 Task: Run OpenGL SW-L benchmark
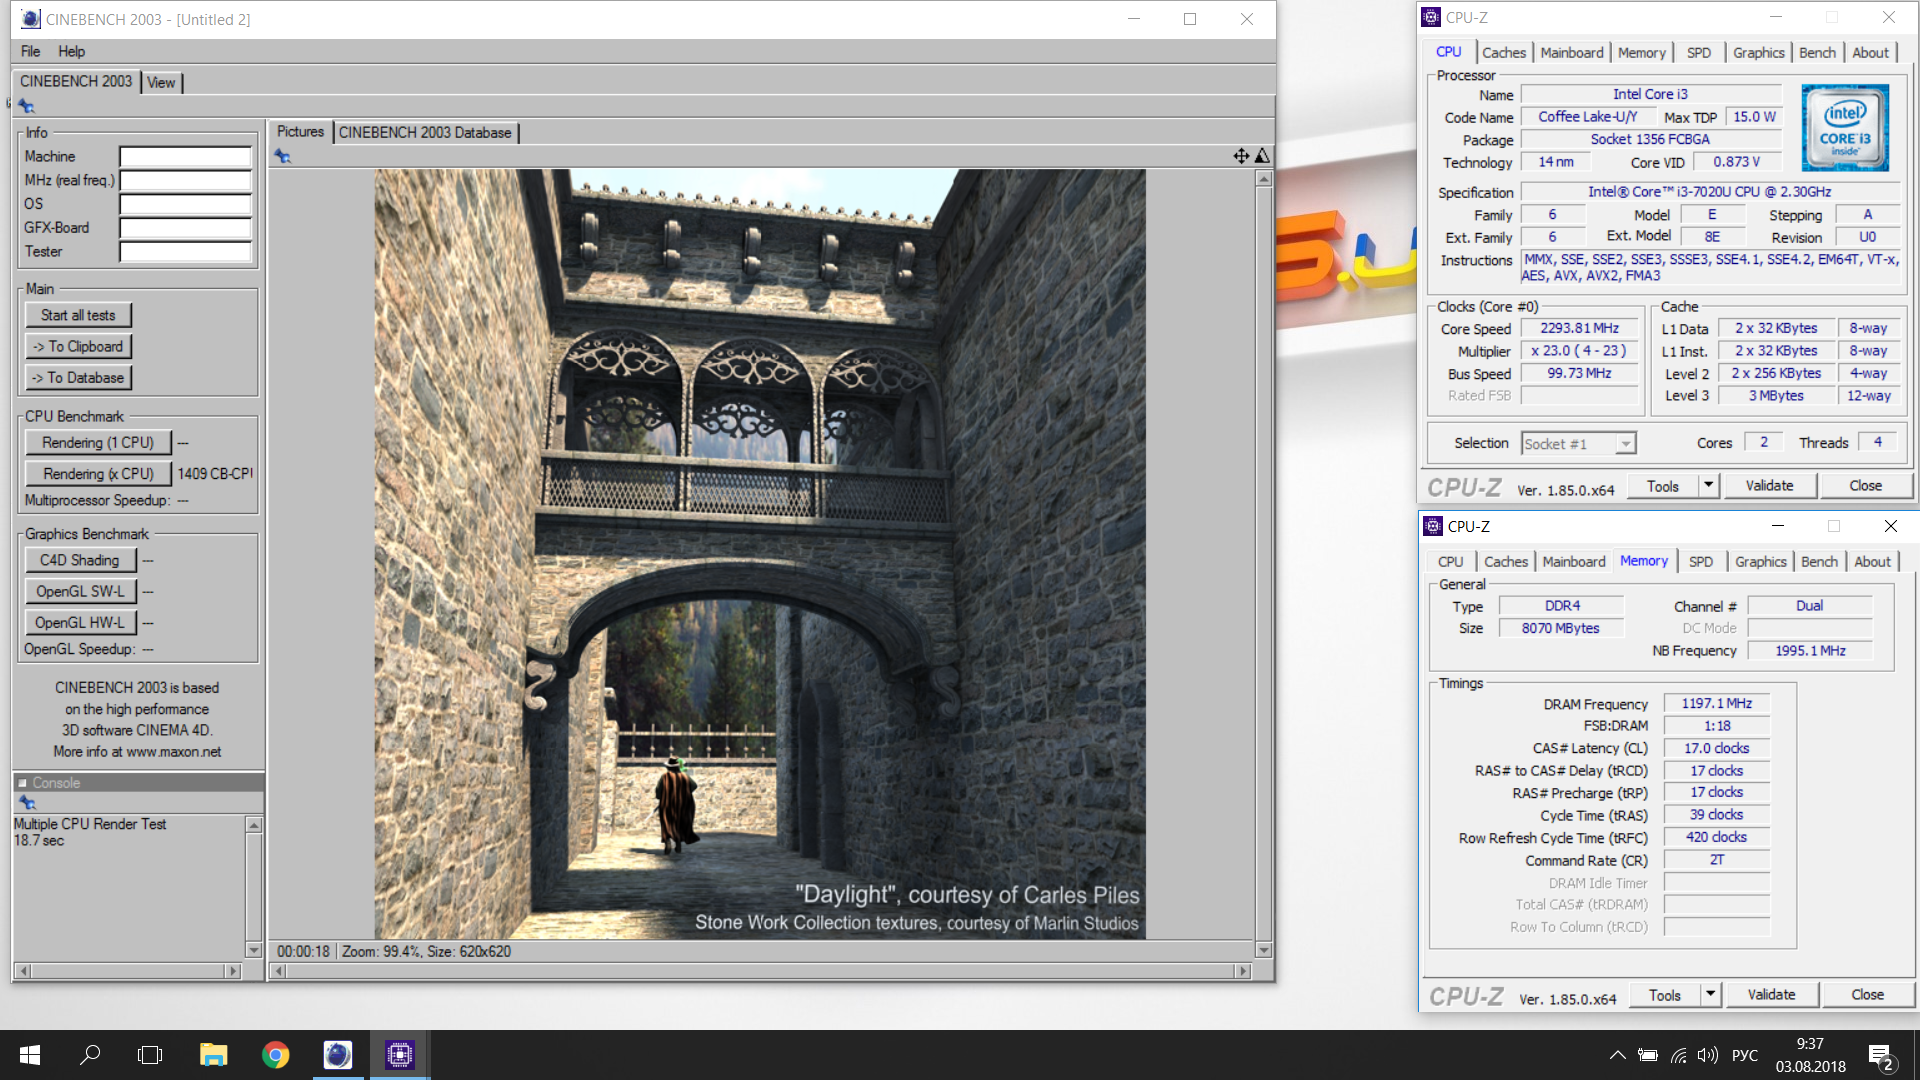(x=80, y=591)
